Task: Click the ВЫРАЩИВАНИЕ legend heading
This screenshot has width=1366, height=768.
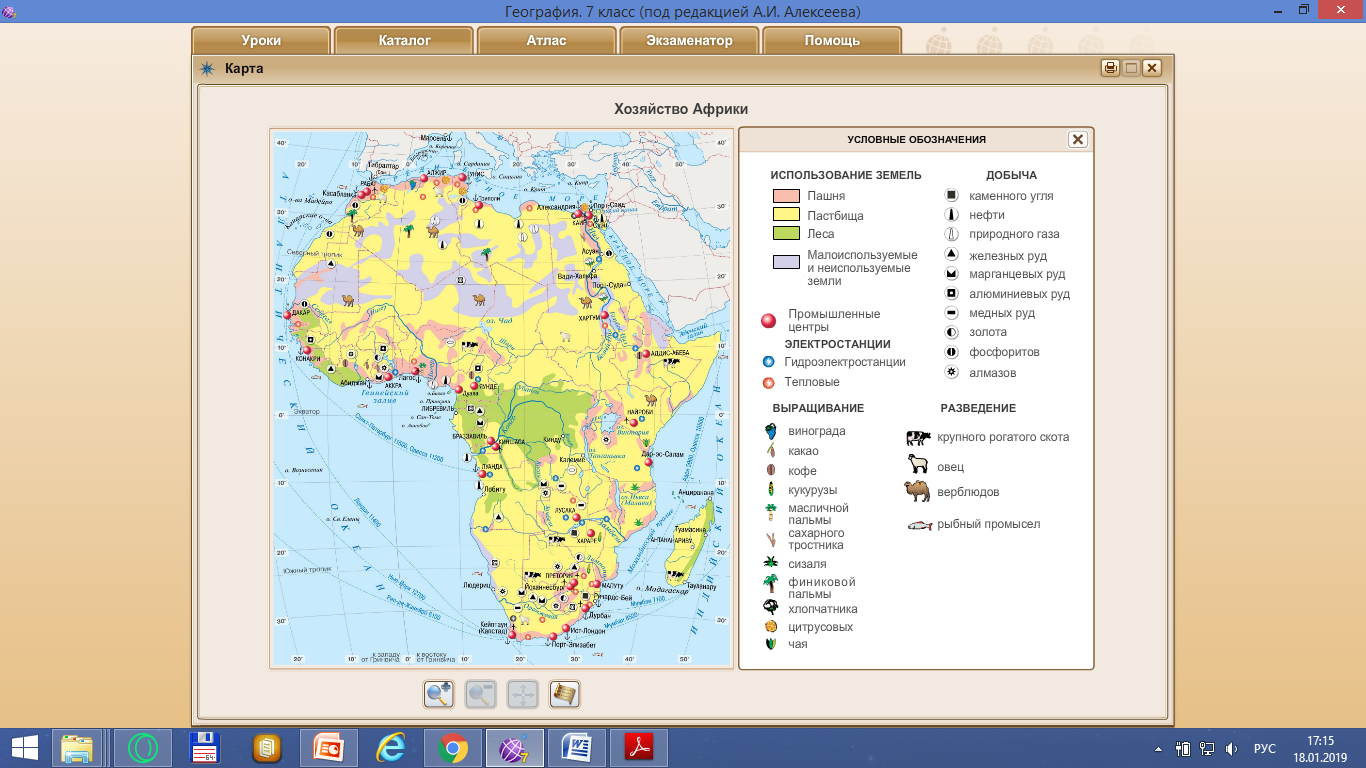Action: (x=818, y=408)
